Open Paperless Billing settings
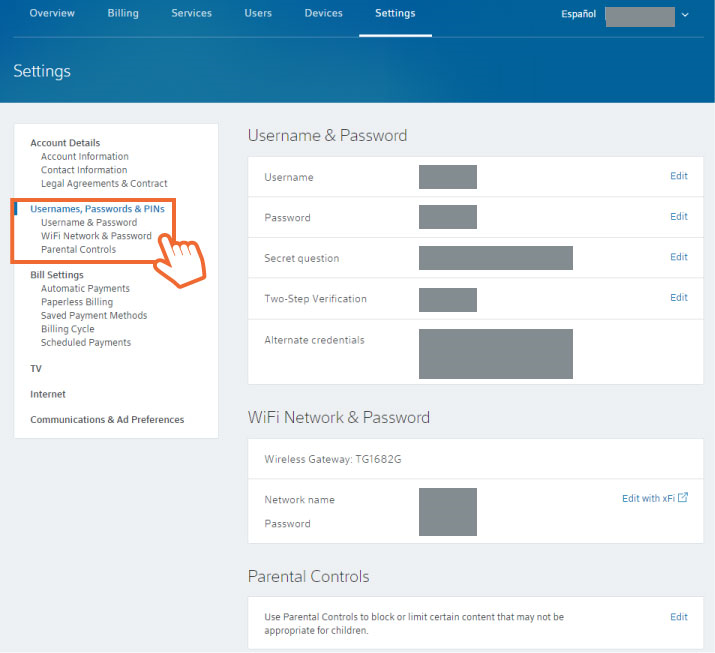This screenshot has width=715, height=653. tap(77, 302)
